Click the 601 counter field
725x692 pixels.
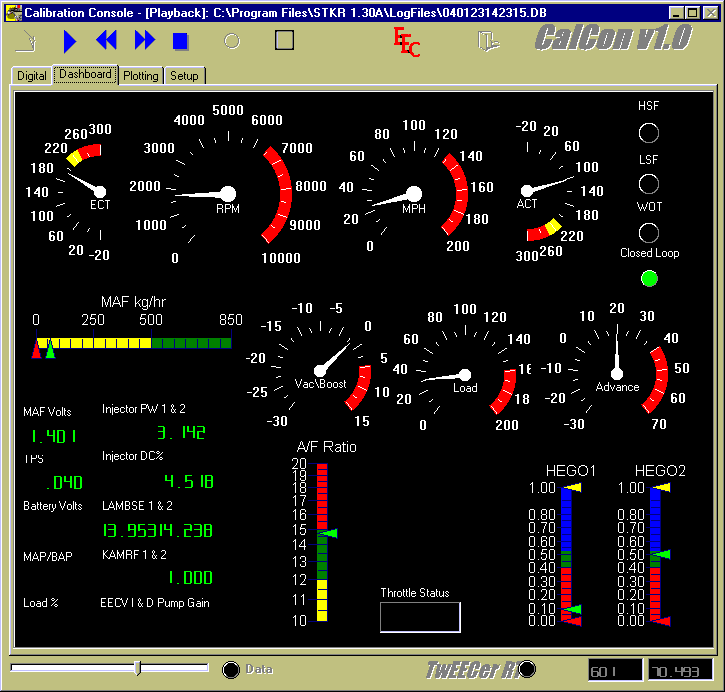click(615, 671)
